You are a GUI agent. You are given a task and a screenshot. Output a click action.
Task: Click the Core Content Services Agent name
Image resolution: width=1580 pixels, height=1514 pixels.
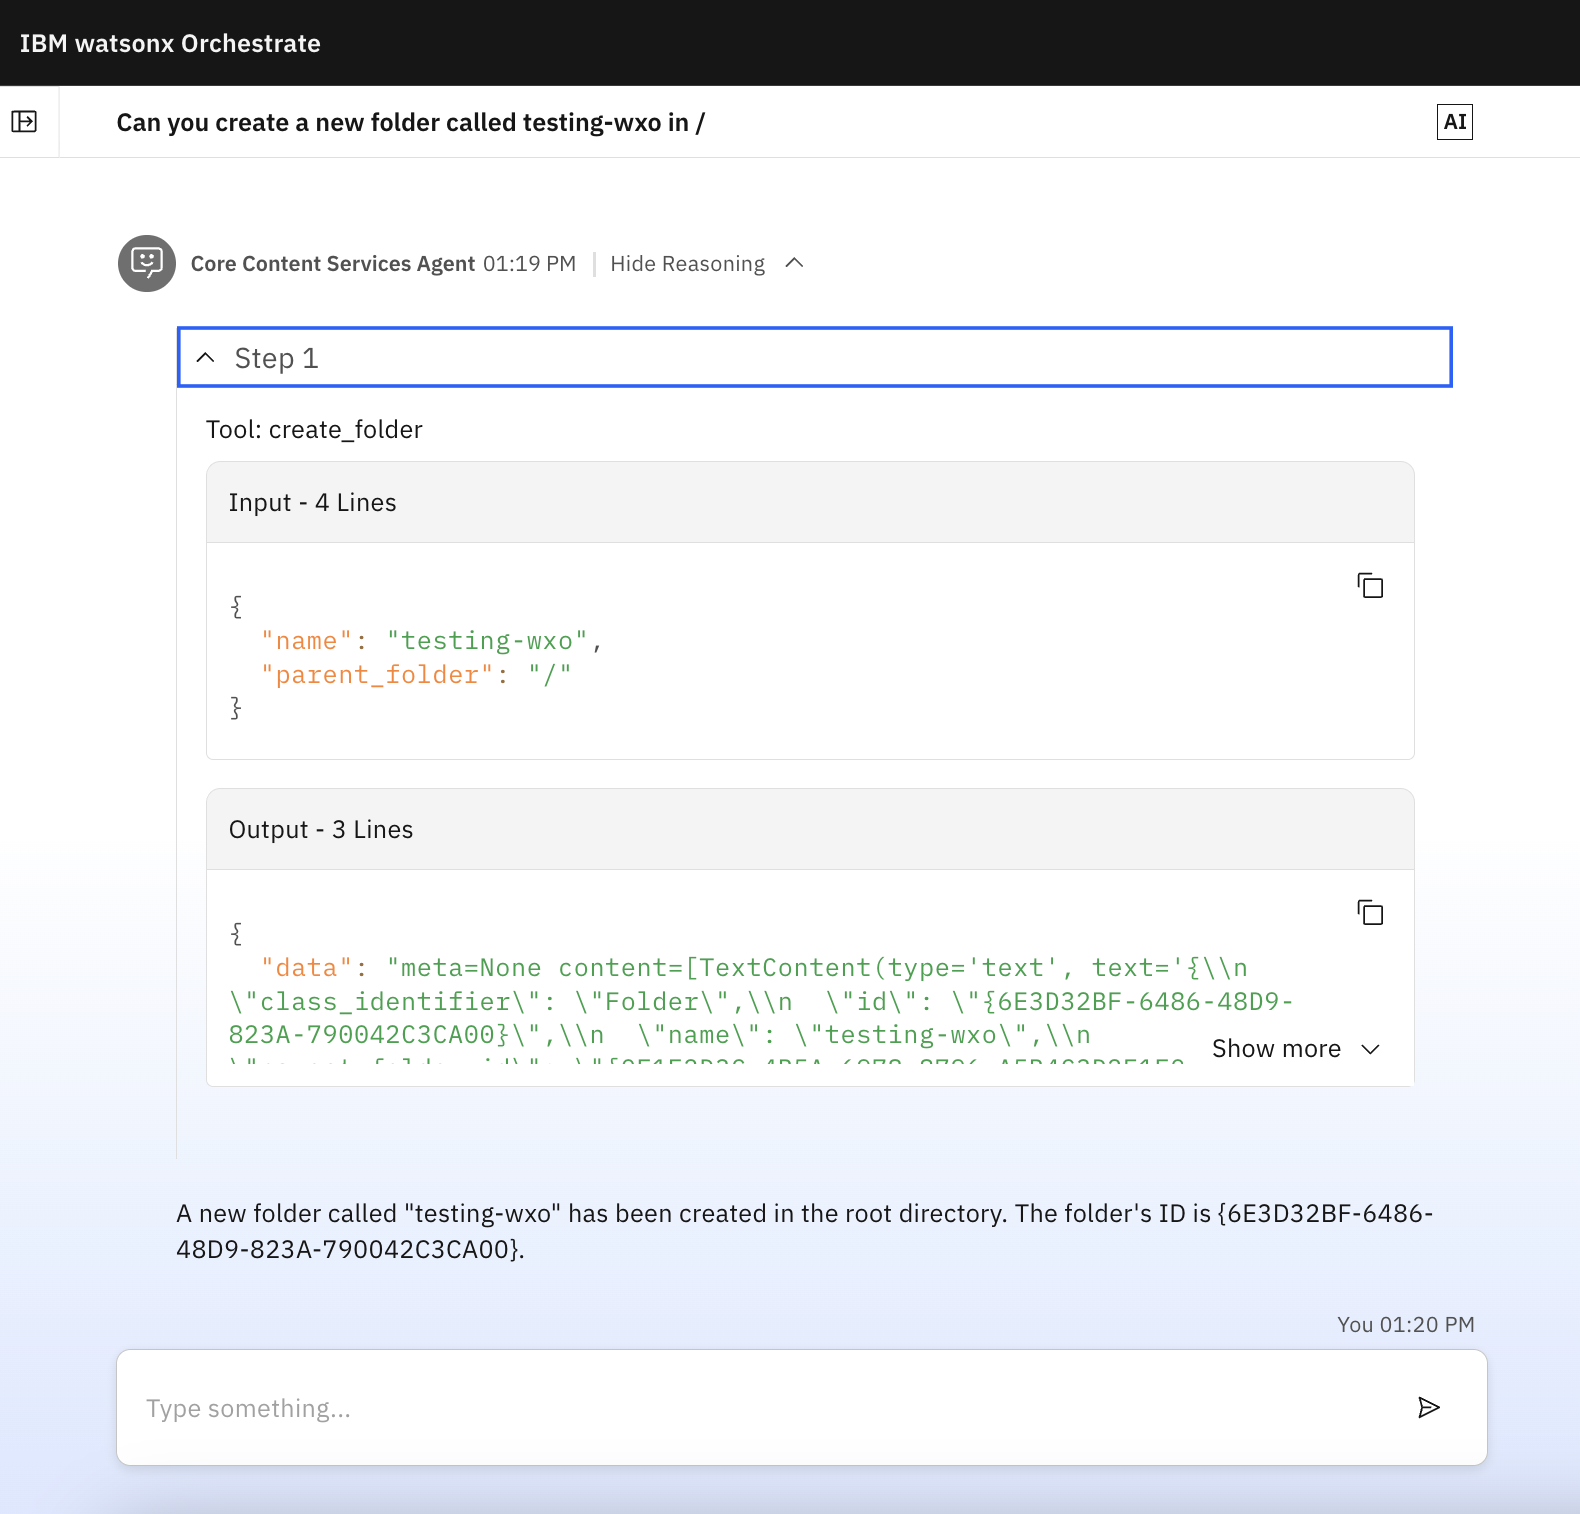(332, 264)
